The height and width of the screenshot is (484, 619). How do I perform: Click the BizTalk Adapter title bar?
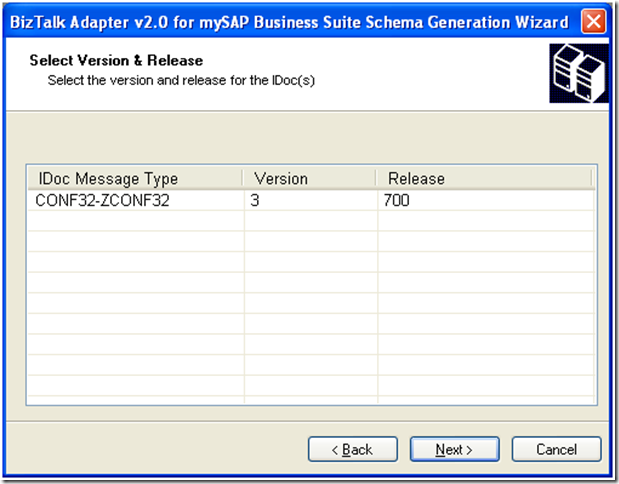pos(290,21)
